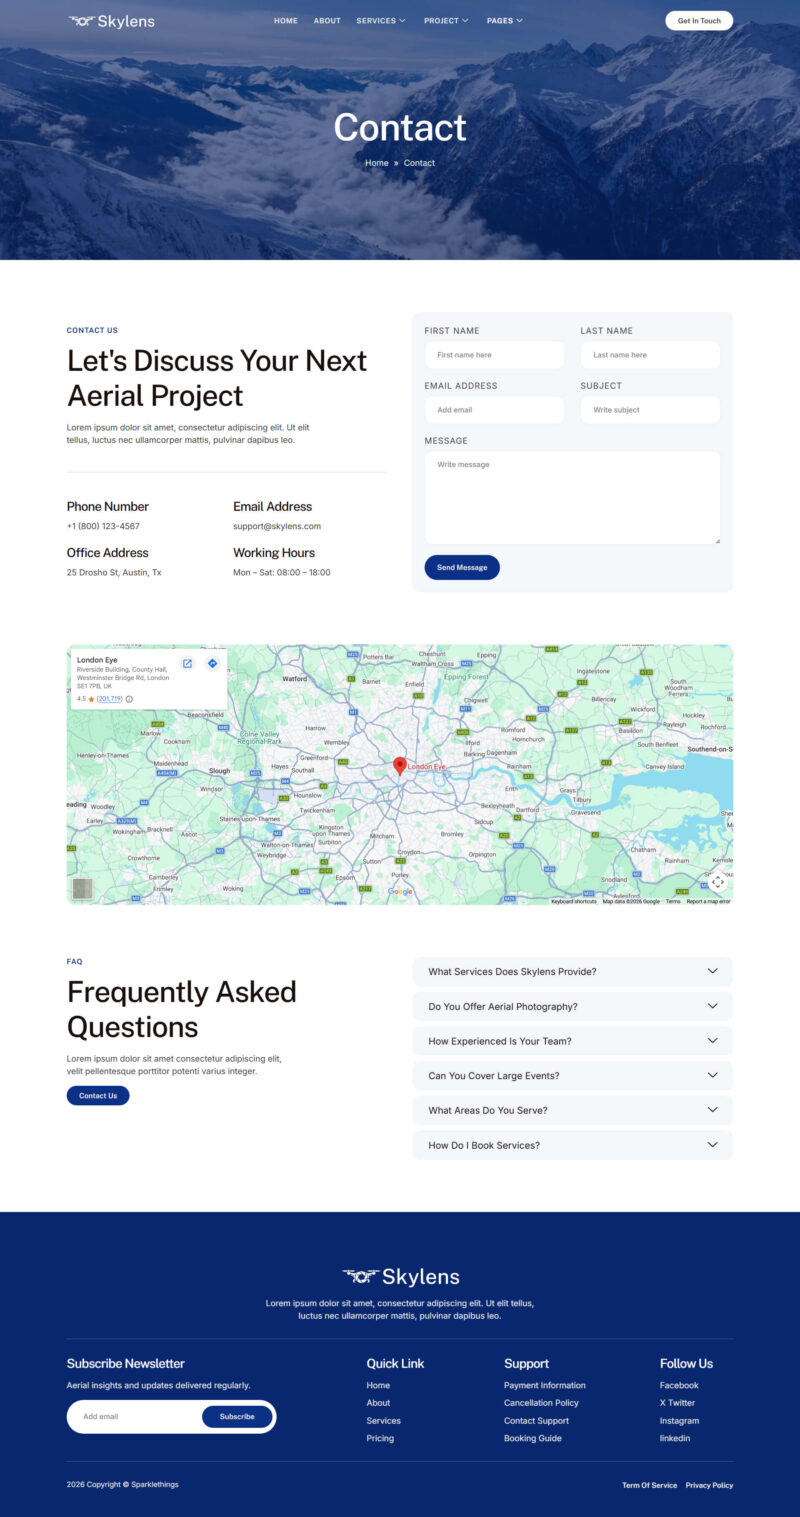Open Term Of Service footer link

649,1486
